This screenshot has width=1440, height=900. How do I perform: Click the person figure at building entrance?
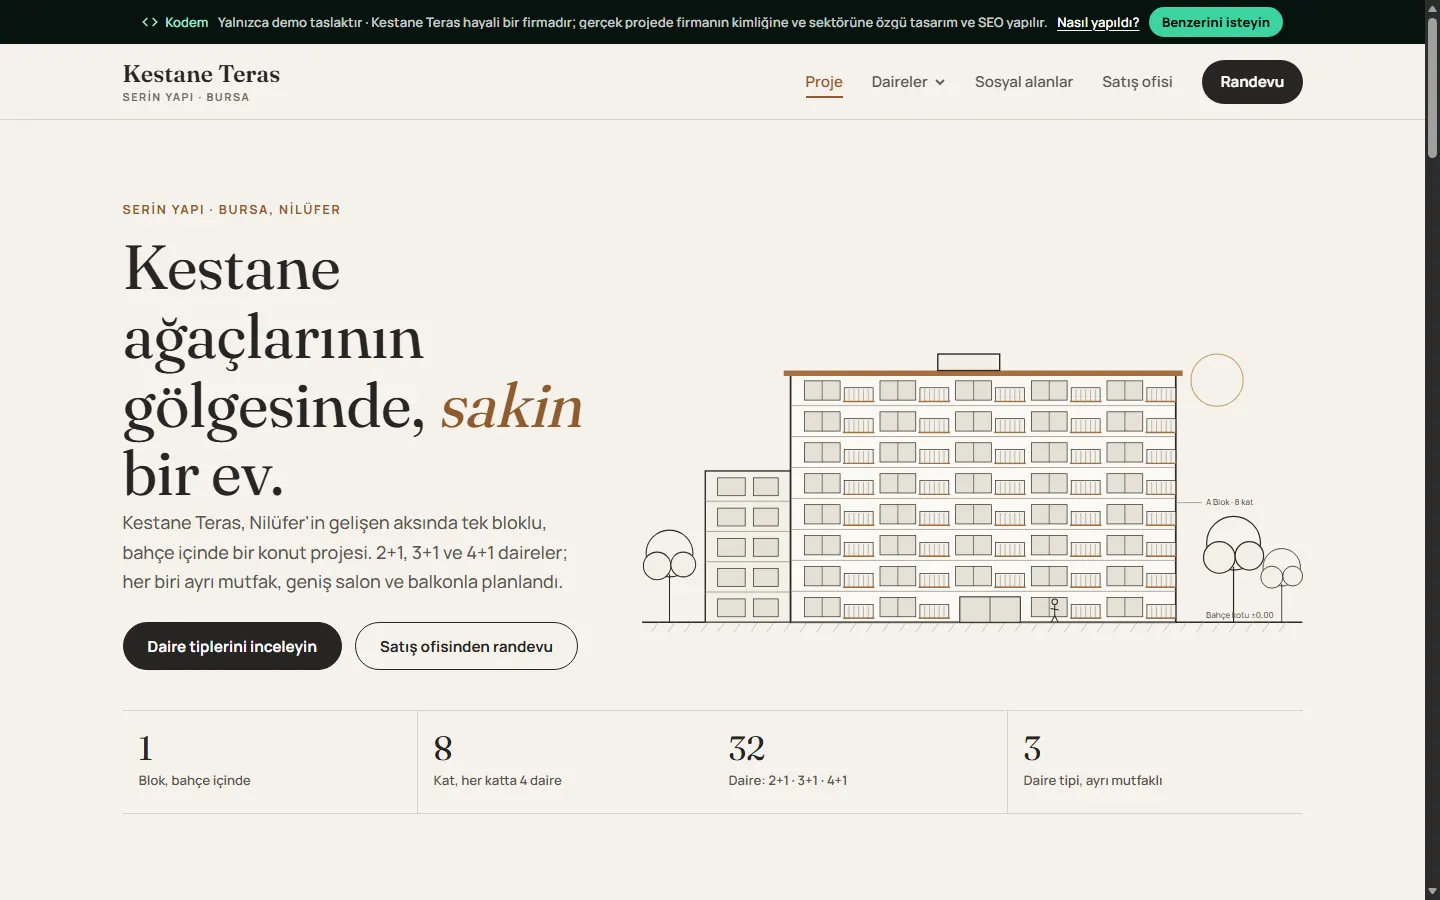[x=1054, y=610]
